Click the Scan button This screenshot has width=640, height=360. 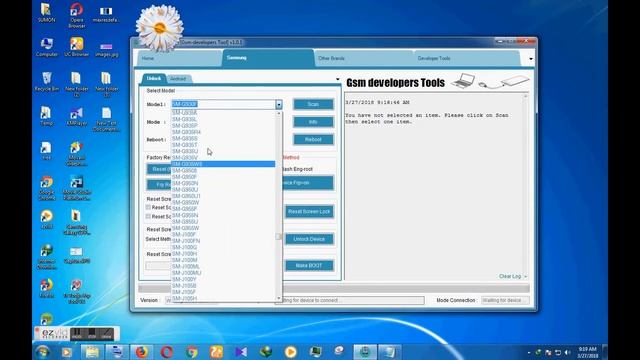click(313, 104)
